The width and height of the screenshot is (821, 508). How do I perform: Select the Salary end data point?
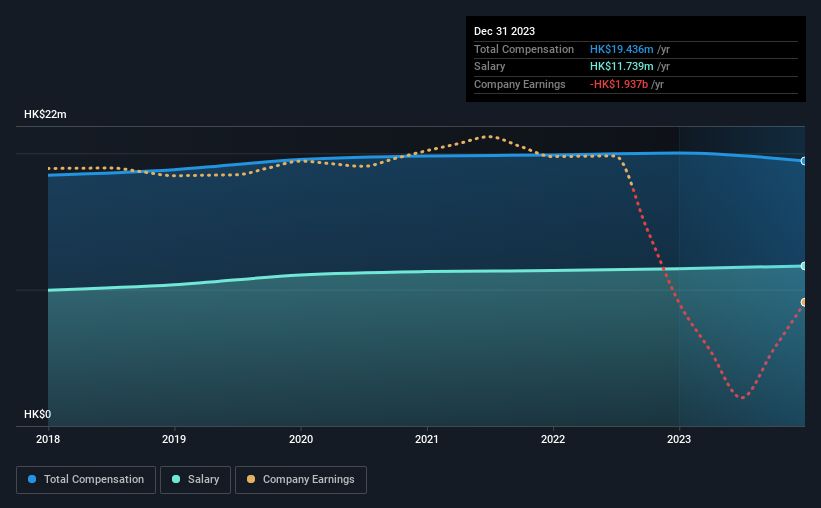coord(804,266)
